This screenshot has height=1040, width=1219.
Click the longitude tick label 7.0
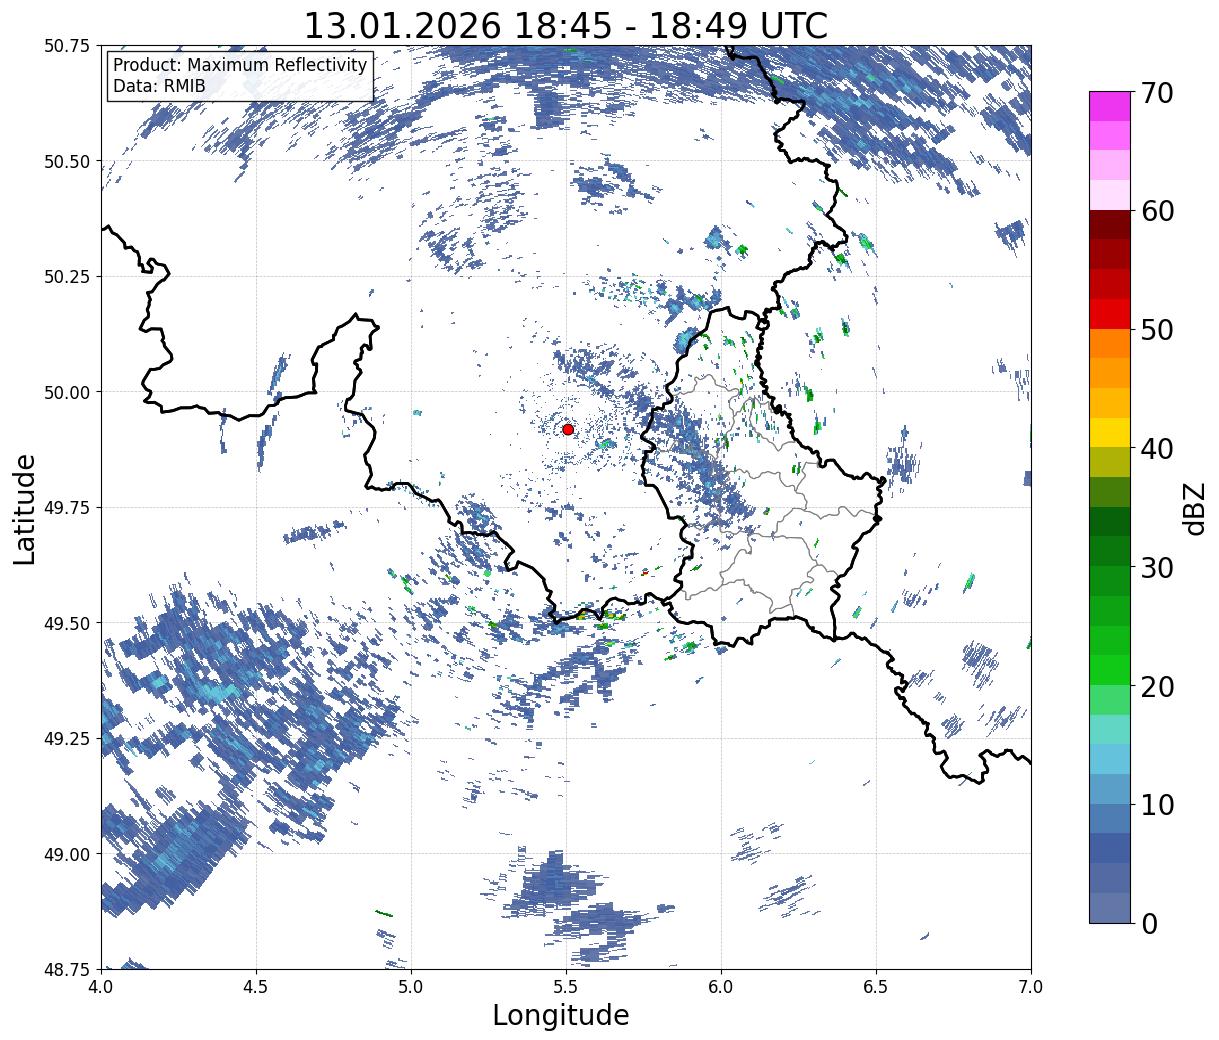coord(1031,987)
